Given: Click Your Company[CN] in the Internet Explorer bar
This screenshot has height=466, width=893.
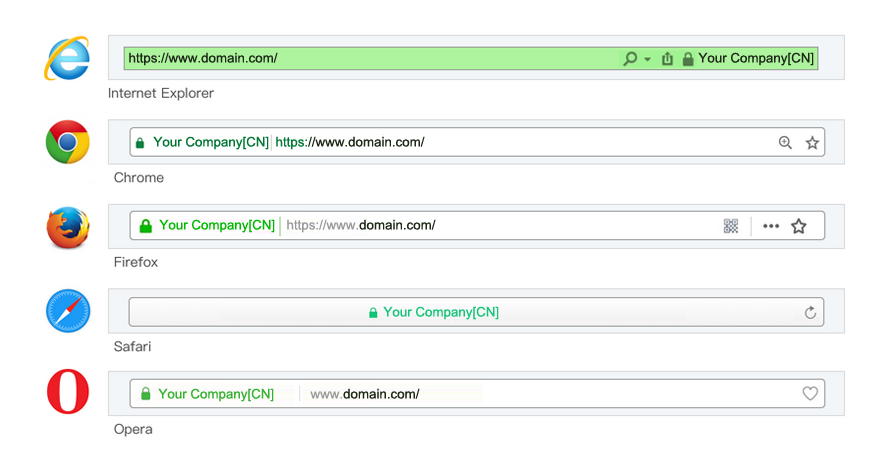Looking at the screenshot, I should coord(756,58).
